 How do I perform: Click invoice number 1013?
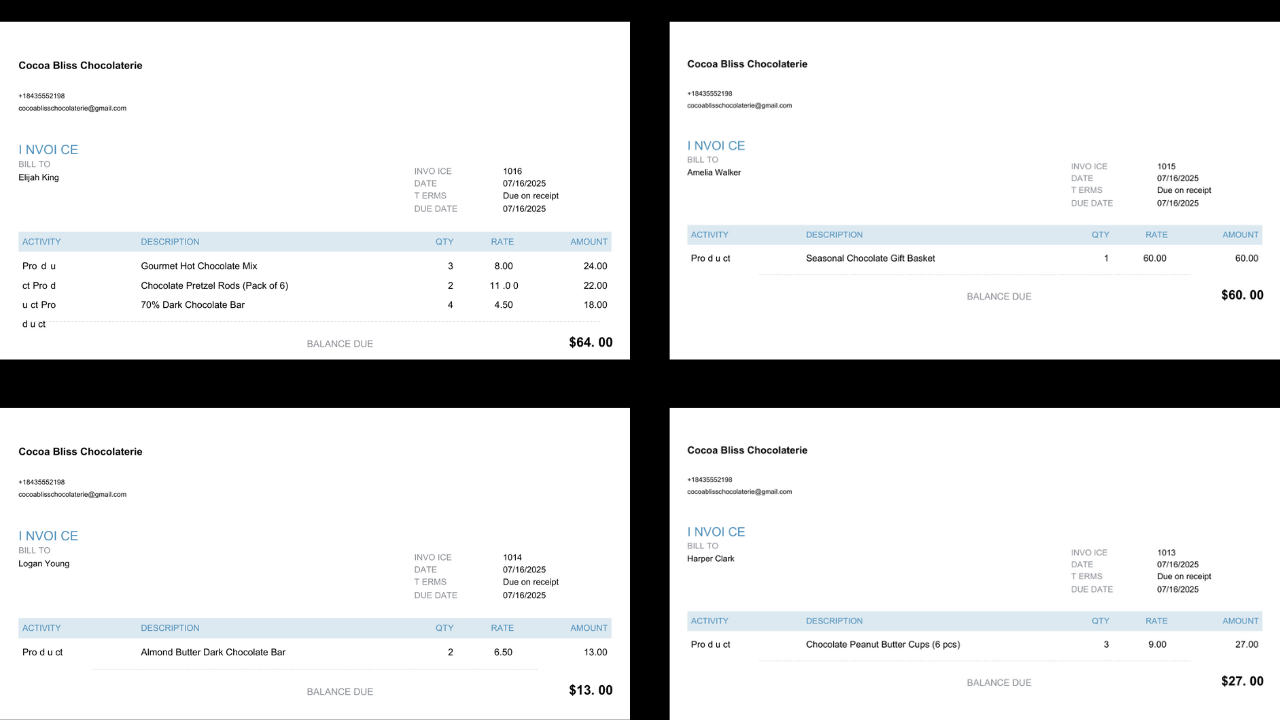1167,553
